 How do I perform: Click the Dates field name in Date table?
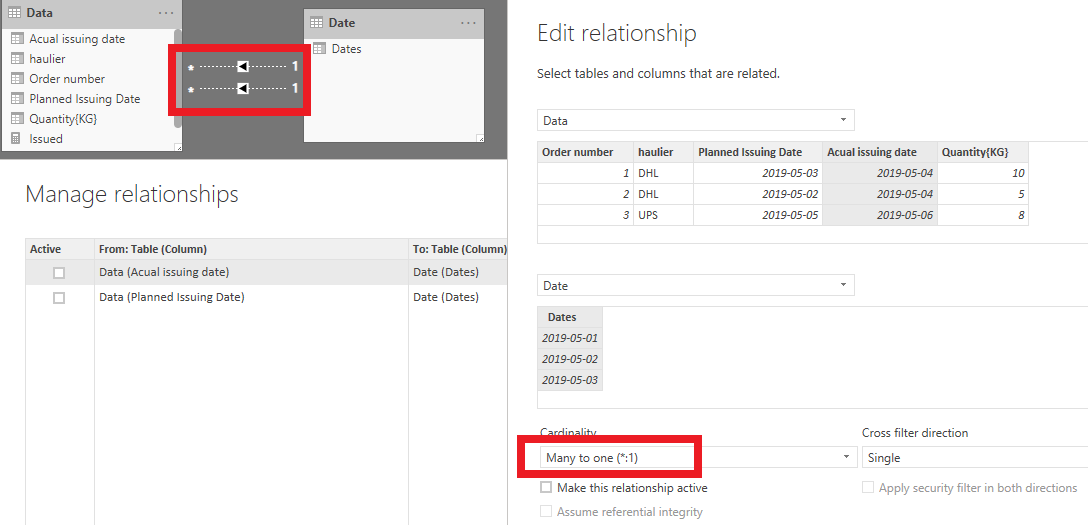click(x=346, y=49)
